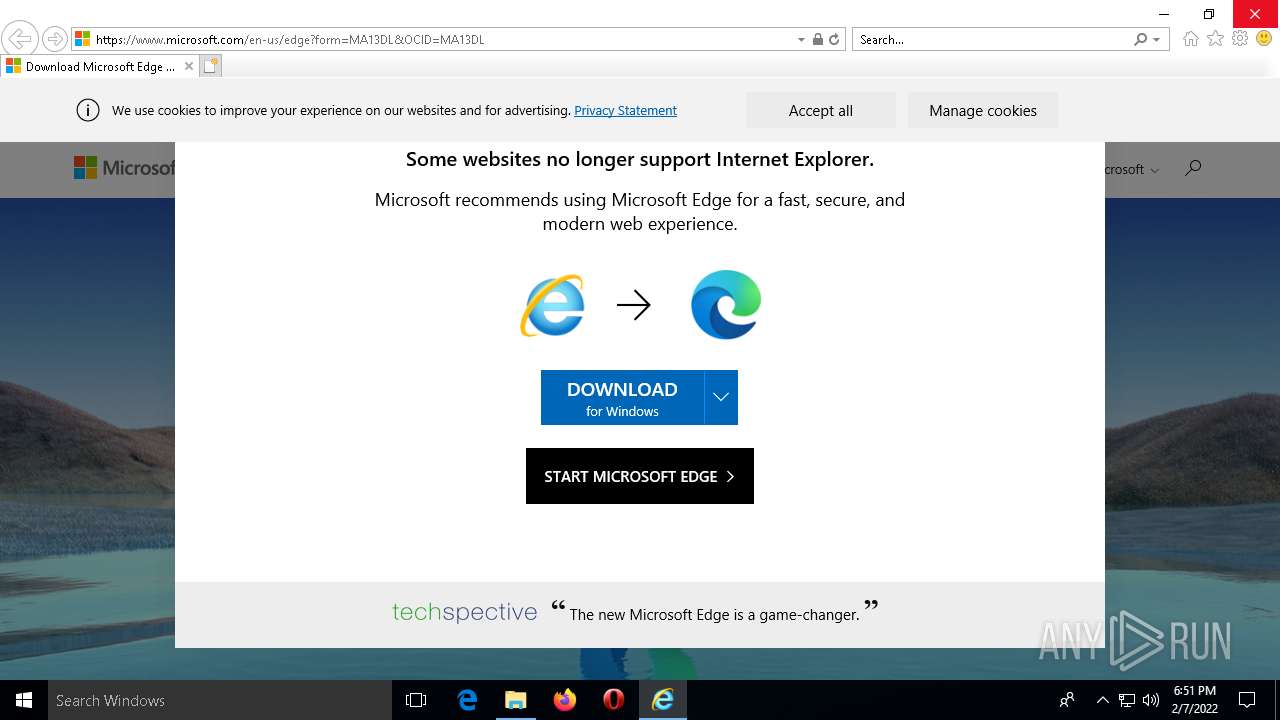The height and width of the screenshot is (720, 1280).
Task: Click the techspective quote text
Action: point(714,613)
